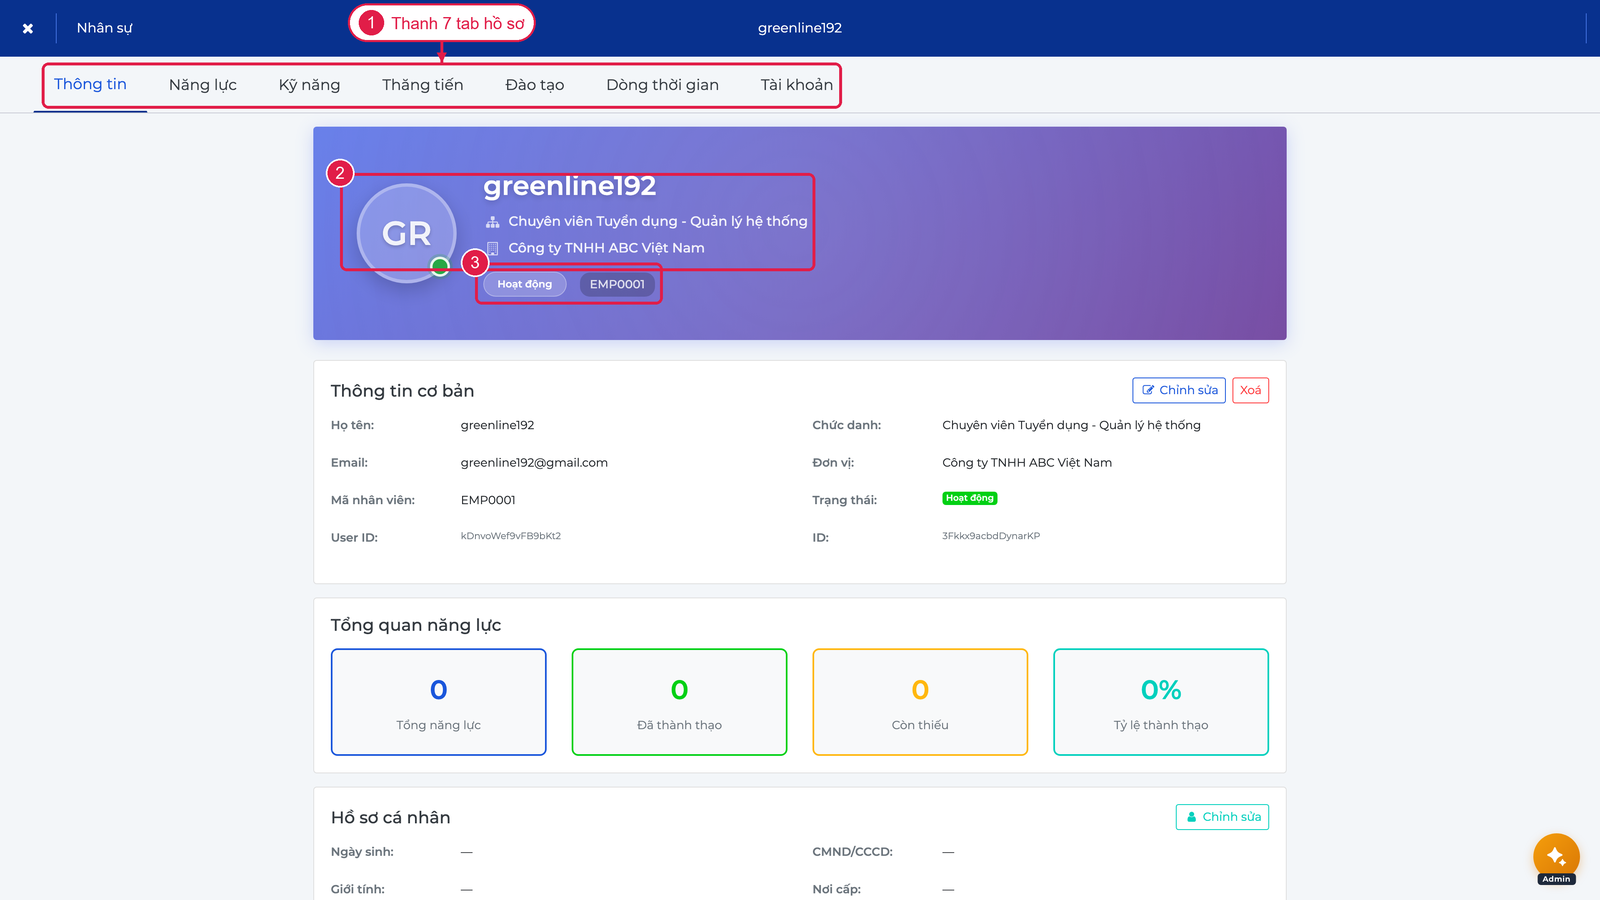This screenshot has height=900, width=1600.
Task: Open the Dòng thời gian tab
Action: tap(662, 85)
